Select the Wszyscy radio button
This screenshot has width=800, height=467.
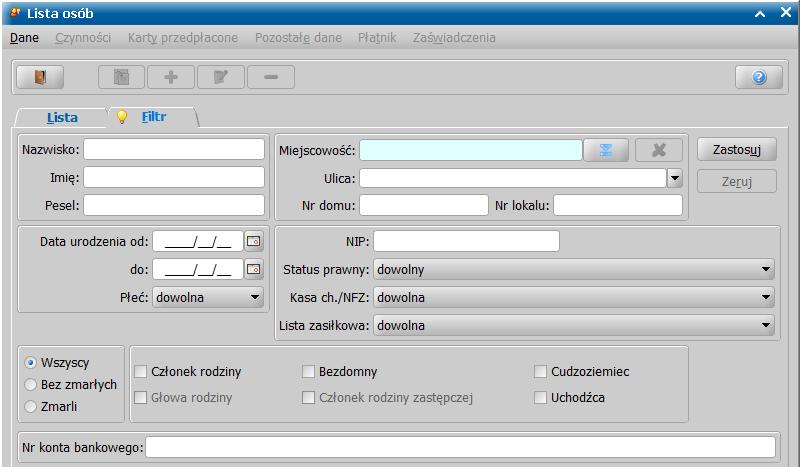pos(31,362)
